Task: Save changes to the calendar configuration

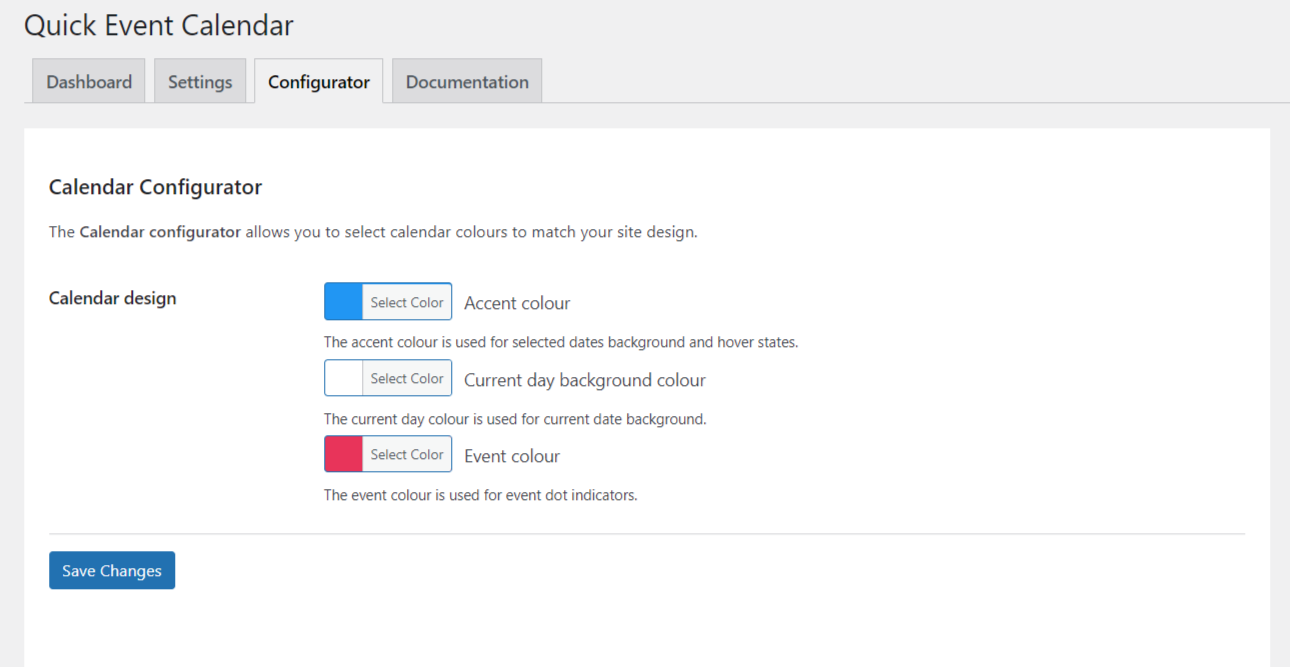Action: pos(112,570)
